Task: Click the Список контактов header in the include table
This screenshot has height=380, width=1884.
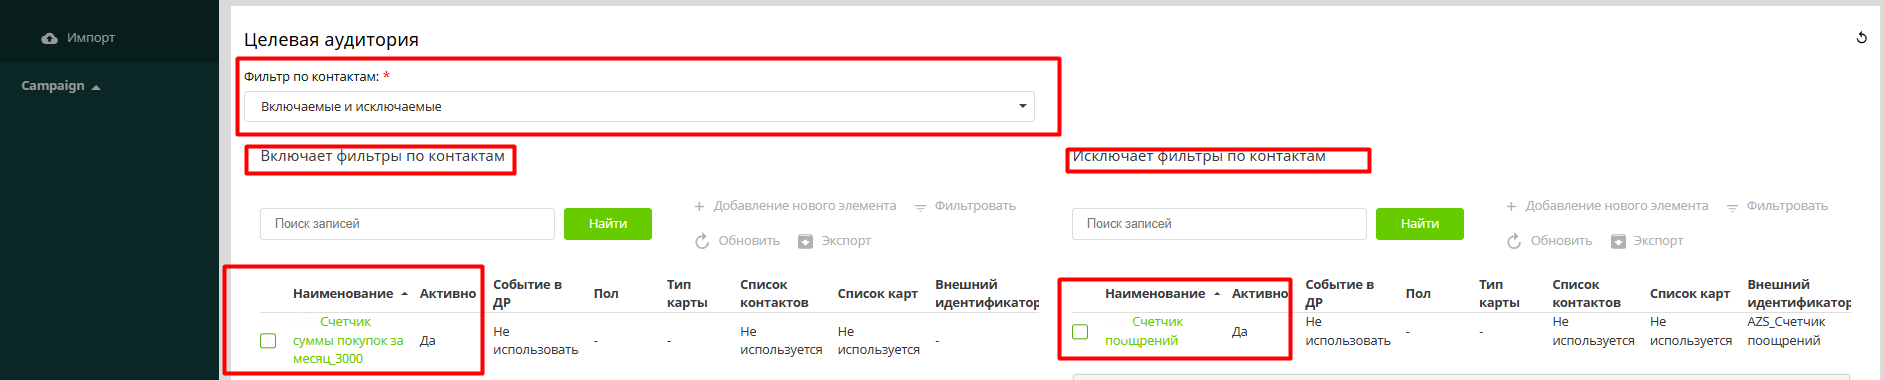Action: [774, 294]
